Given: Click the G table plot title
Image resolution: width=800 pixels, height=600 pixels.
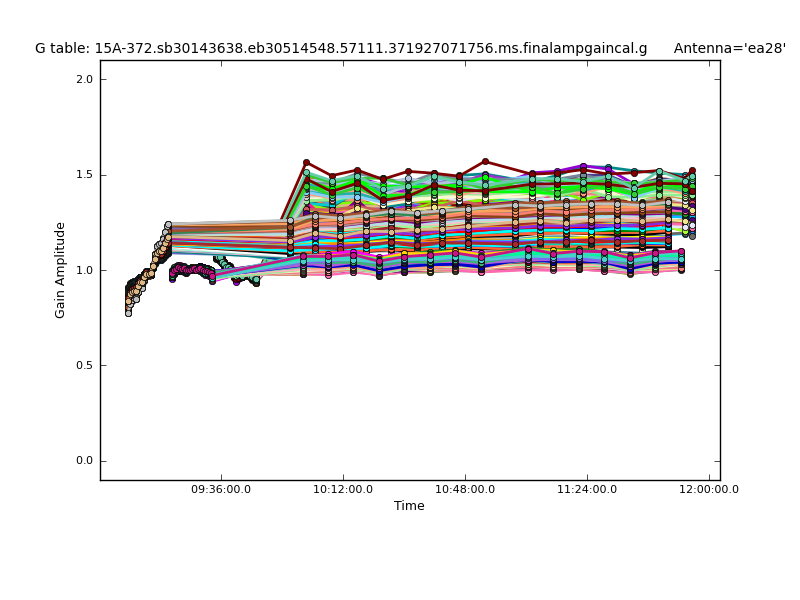Looking at the screenshot, I should point(340,48).
